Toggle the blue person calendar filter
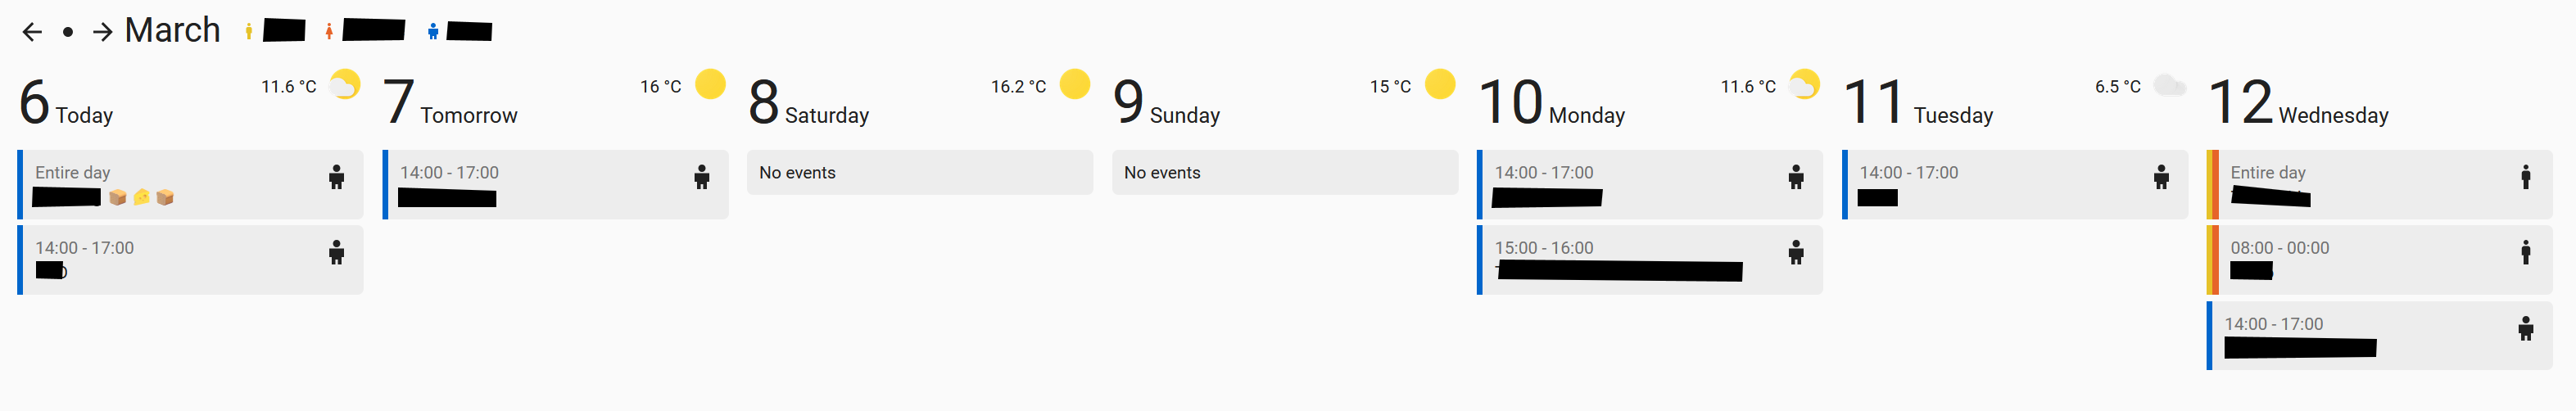The image size is (2576, 411). tap(432, 31)
